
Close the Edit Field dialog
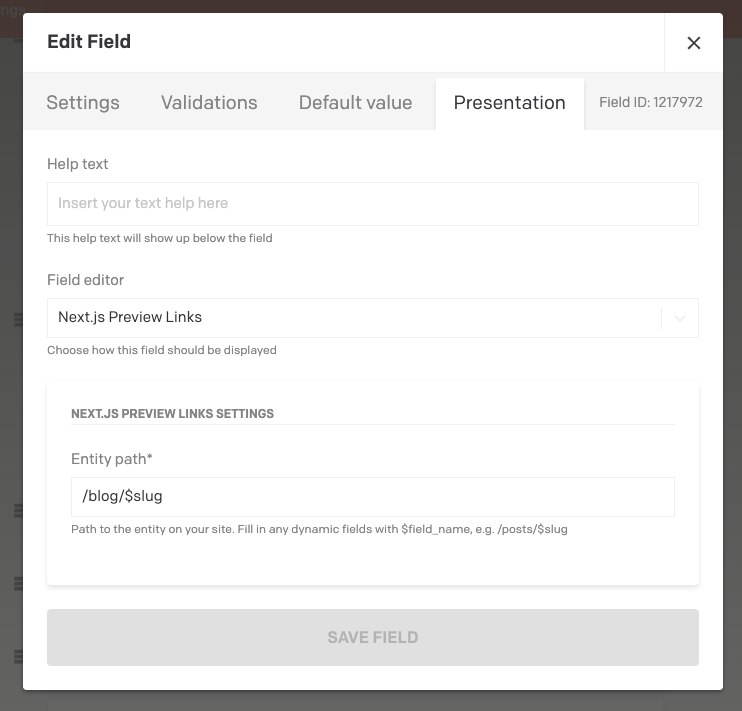click(x=693, y=43)
